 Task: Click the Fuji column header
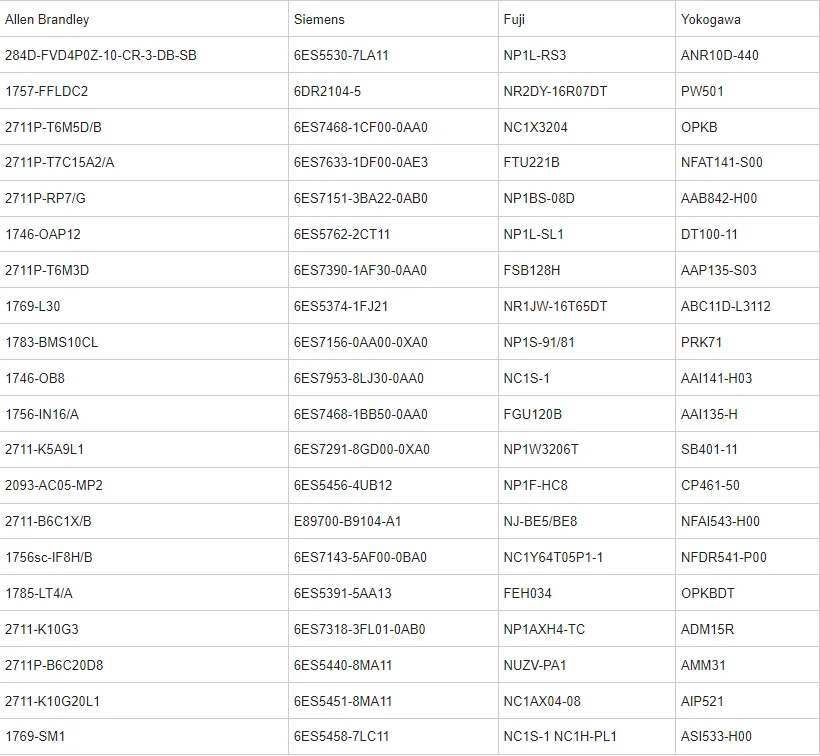514,19
